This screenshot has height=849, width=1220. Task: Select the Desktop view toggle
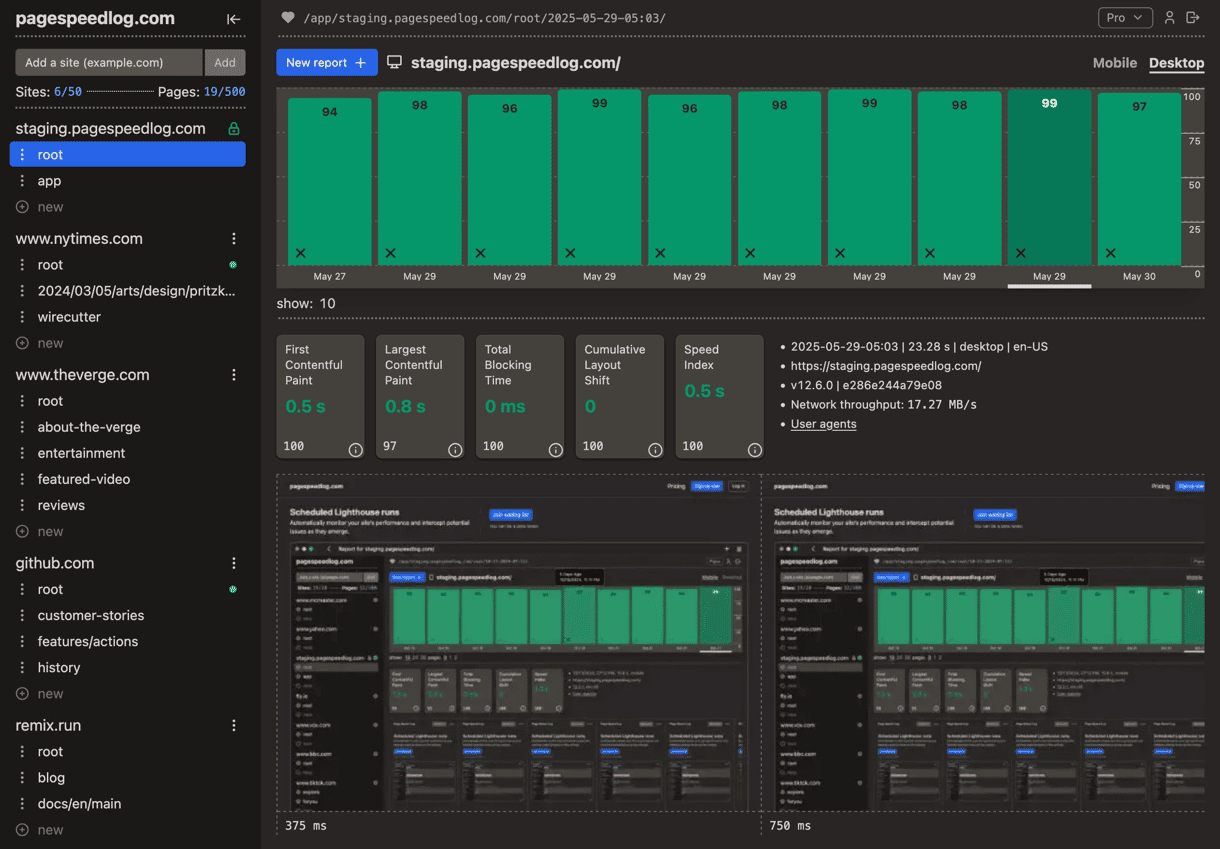click(x=1176, y=62)
